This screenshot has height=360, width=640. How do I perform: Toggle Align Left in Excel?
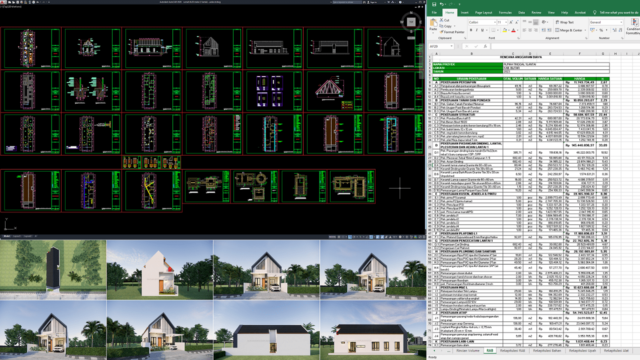(524, 30)
